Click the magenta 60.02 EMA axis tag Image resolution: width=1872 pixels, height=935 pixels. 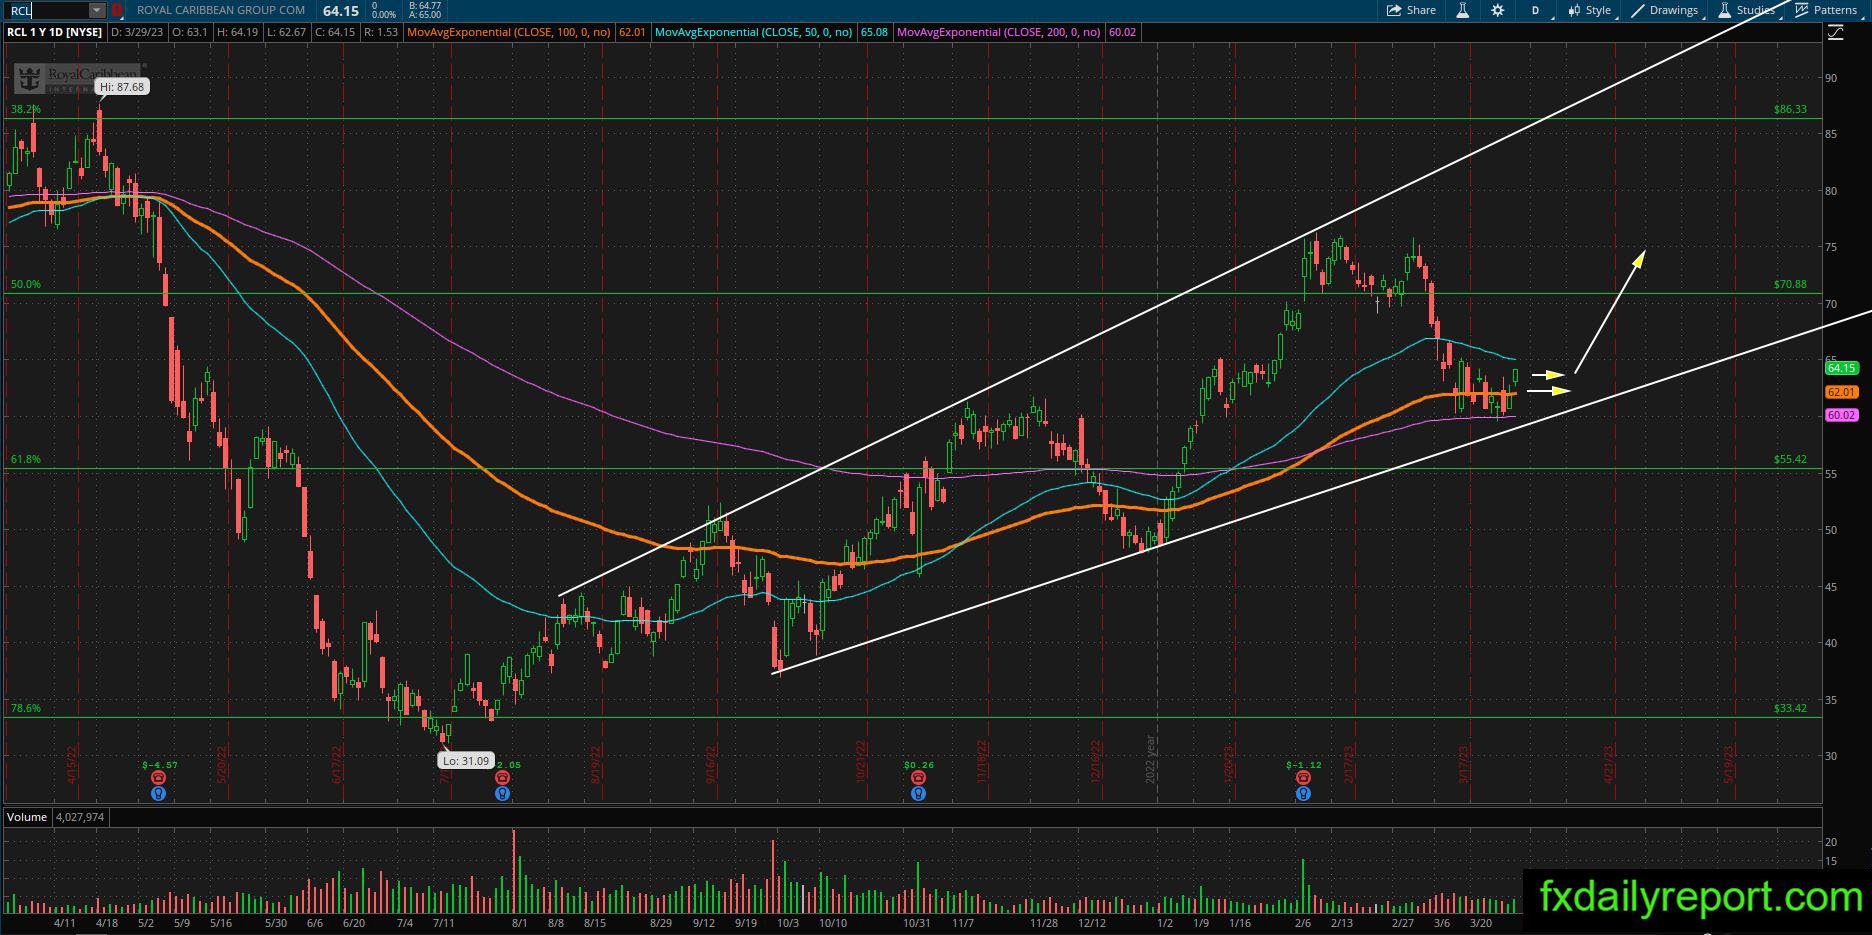1841,415
